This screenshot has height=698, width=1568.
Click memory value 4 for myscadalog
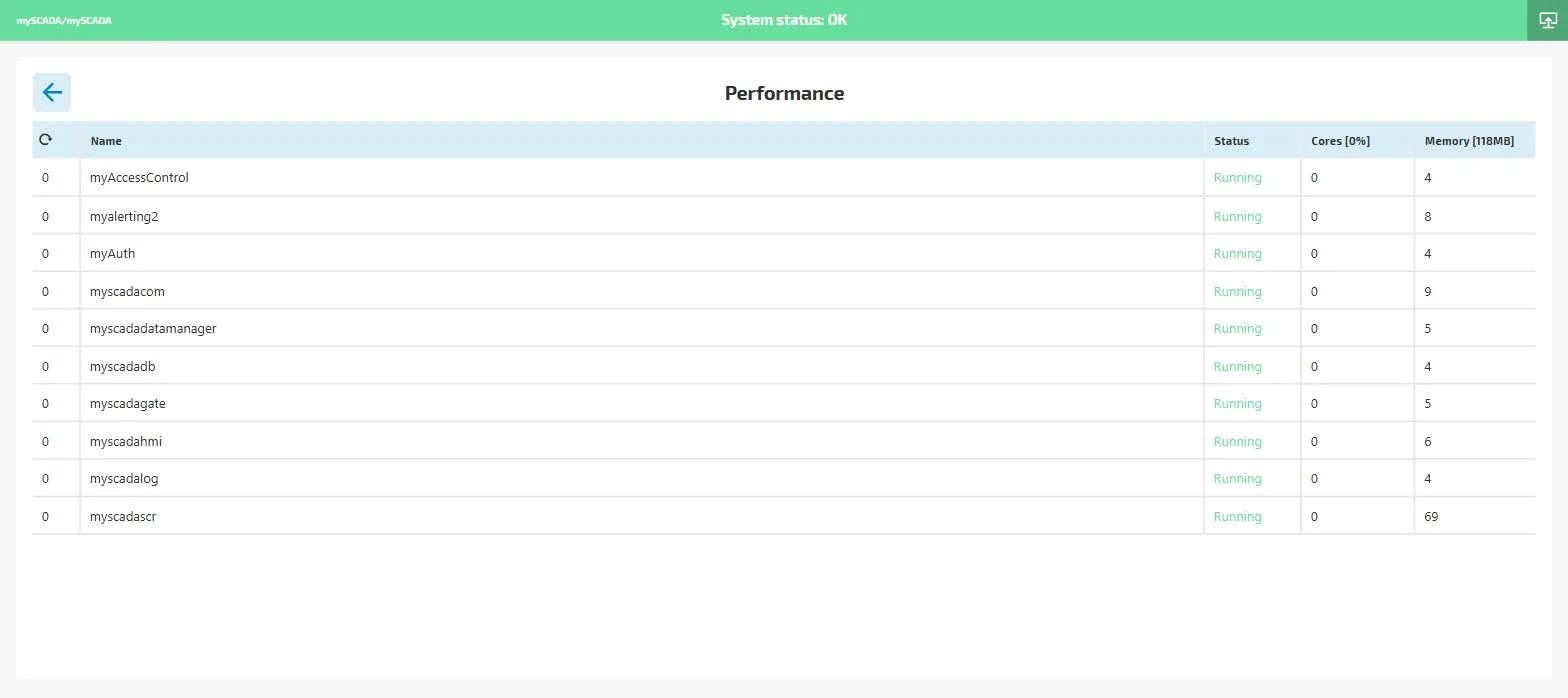point(1428,479)
